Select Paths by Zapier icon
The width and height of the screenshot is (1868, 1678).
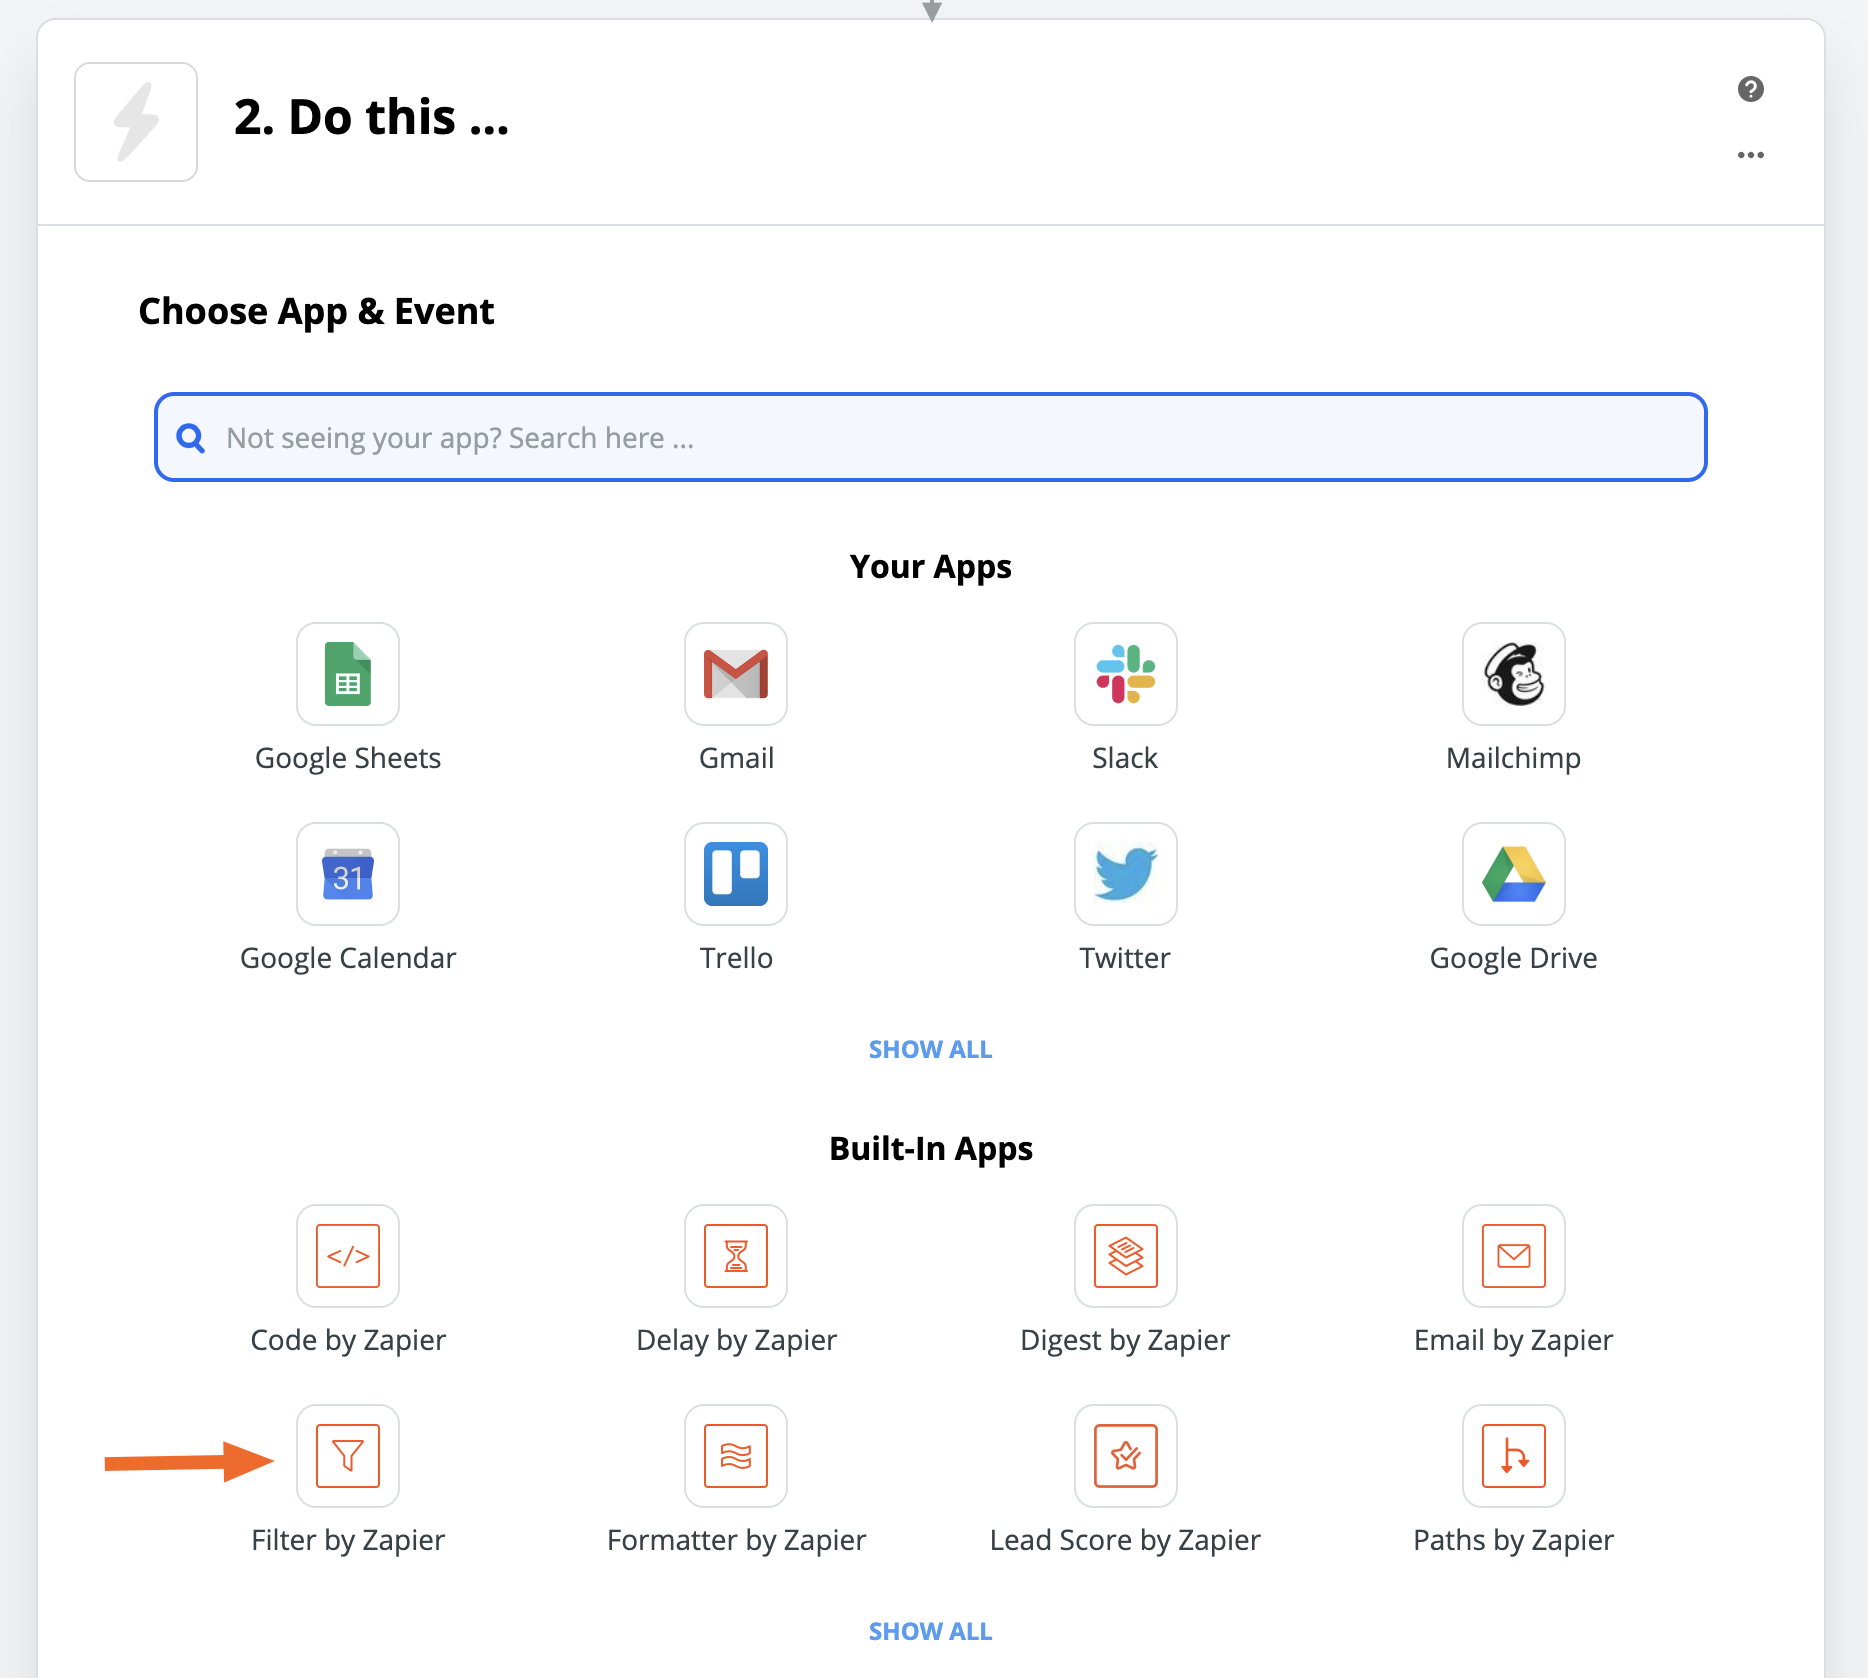pyautogui.click(x=1513, y=1456)
